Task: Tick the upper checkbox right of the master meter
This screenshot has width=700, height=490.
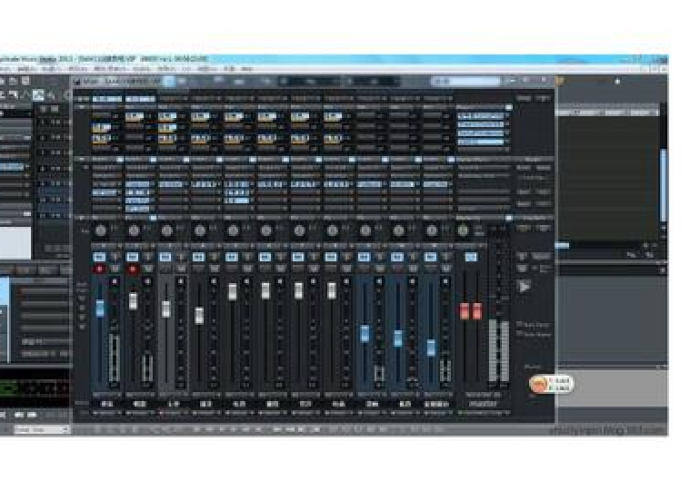Action: 518,324
